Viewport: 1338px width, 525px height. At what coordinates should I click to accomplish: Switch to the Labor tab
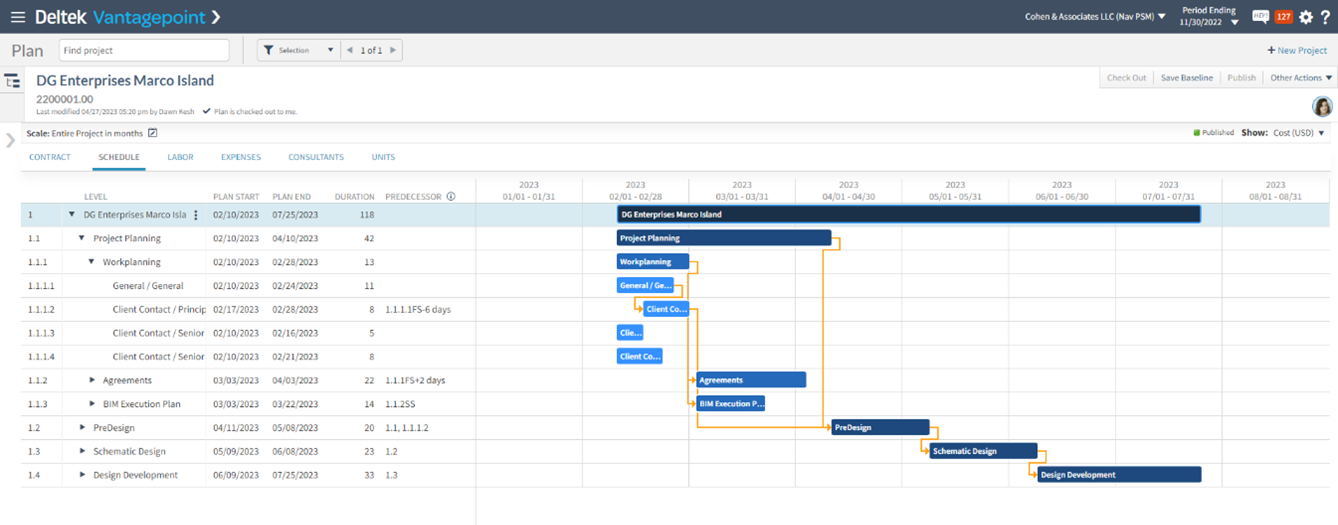180,157
